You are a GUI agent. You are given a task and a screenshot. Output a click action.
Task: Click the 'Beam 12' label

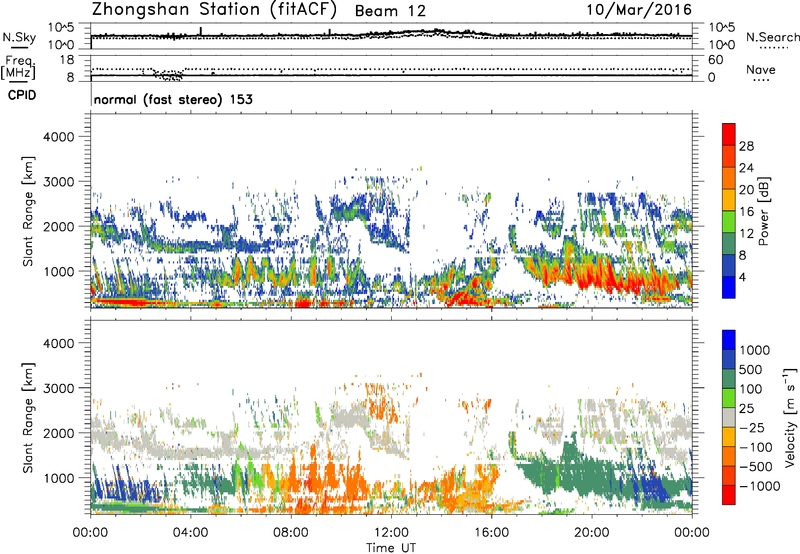390,11
